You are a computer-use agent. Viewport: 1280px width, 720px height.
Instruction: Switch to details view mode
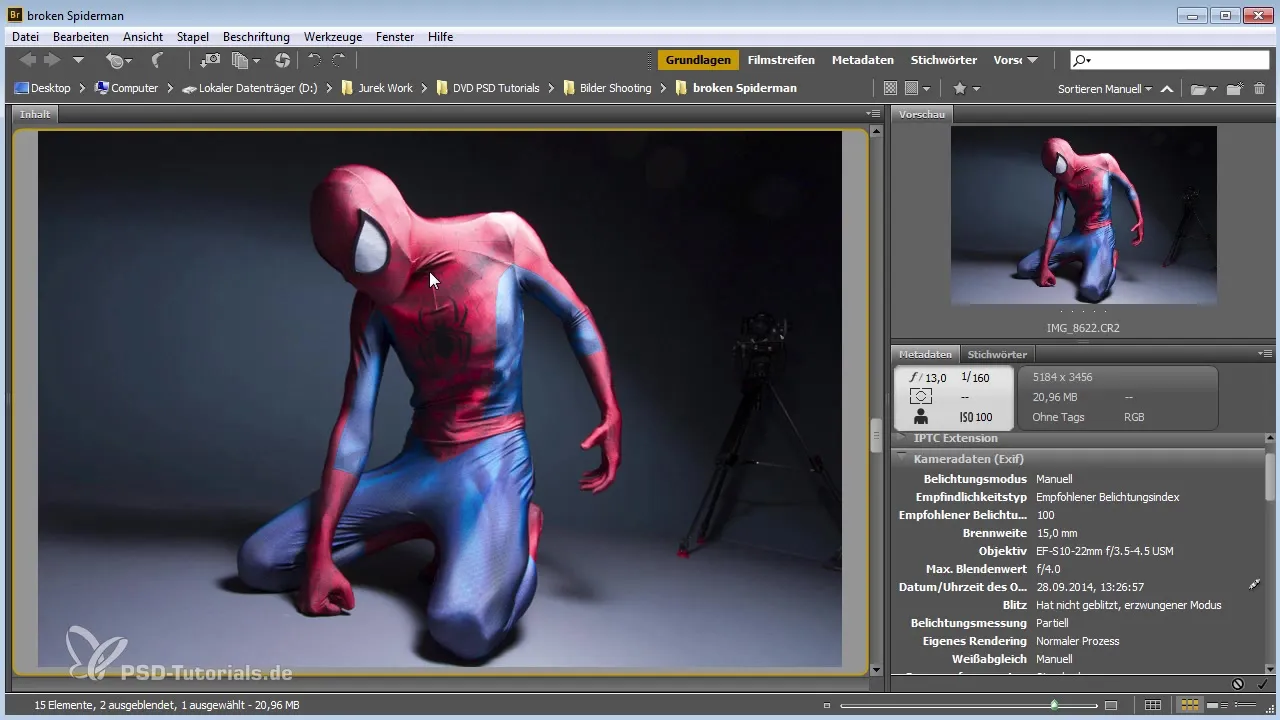tap(1217, 706)
